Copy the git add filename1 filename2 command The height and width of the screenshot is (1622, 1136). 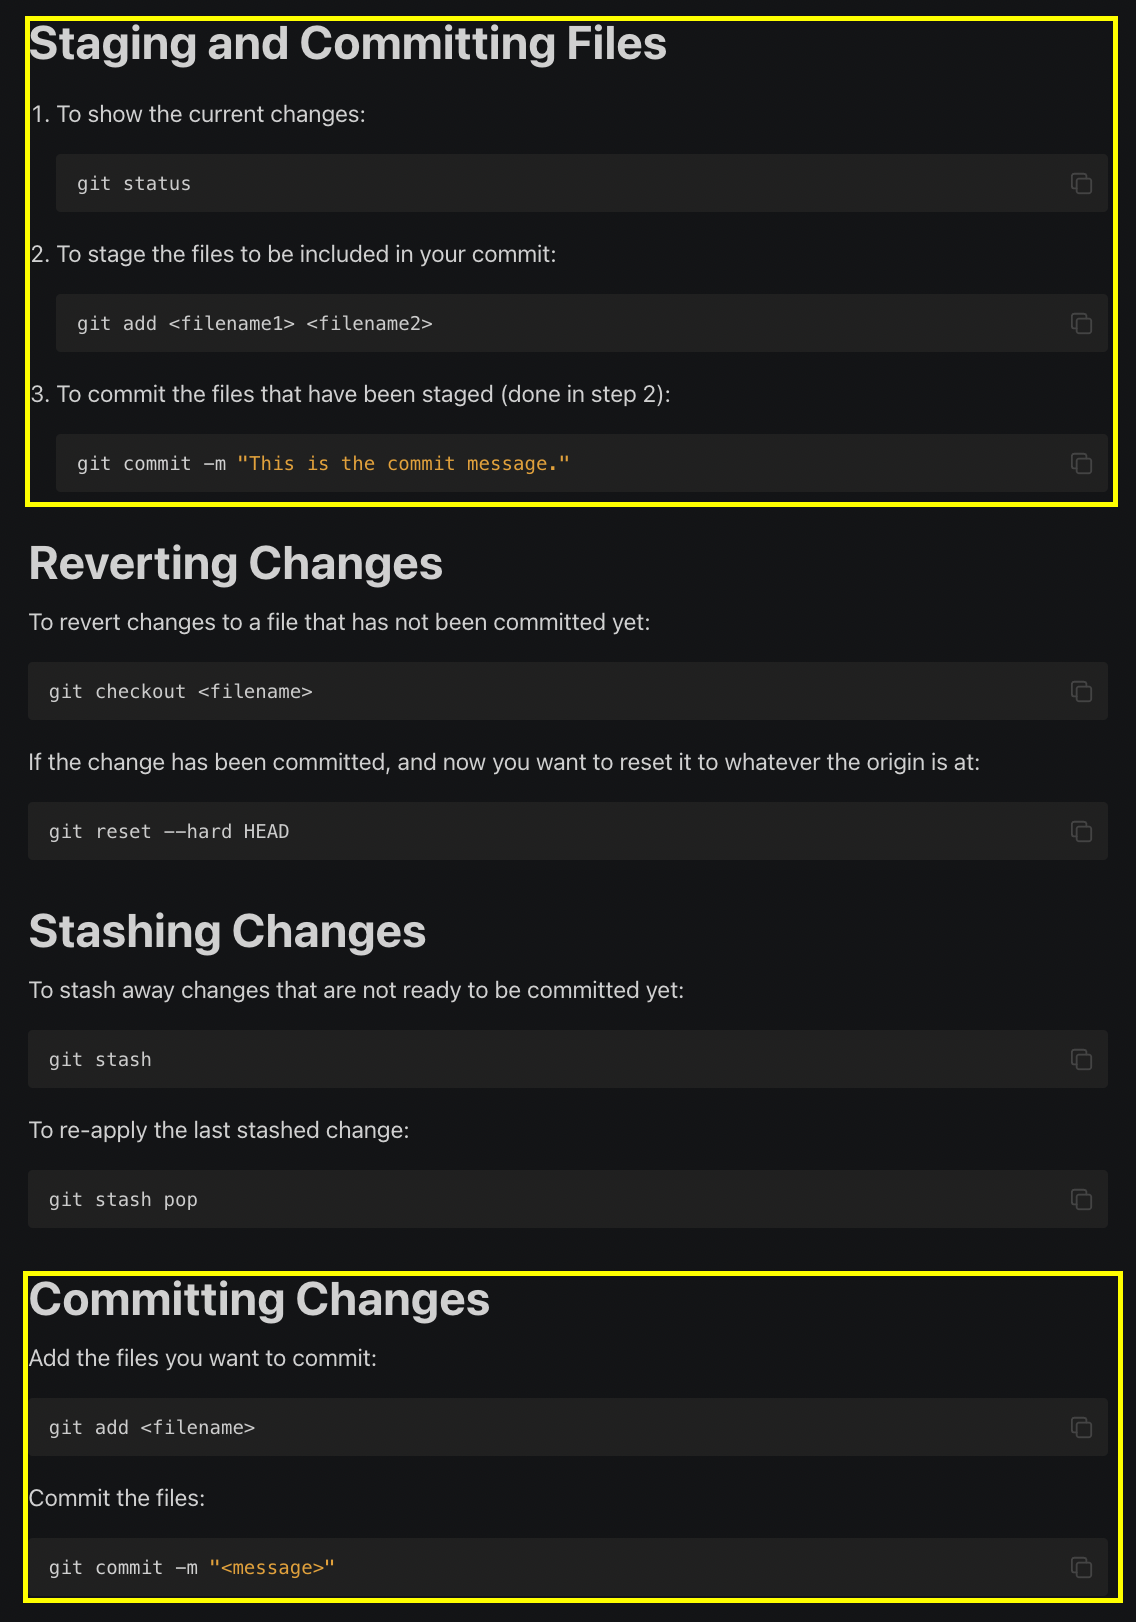click(x=1081, y=323)
